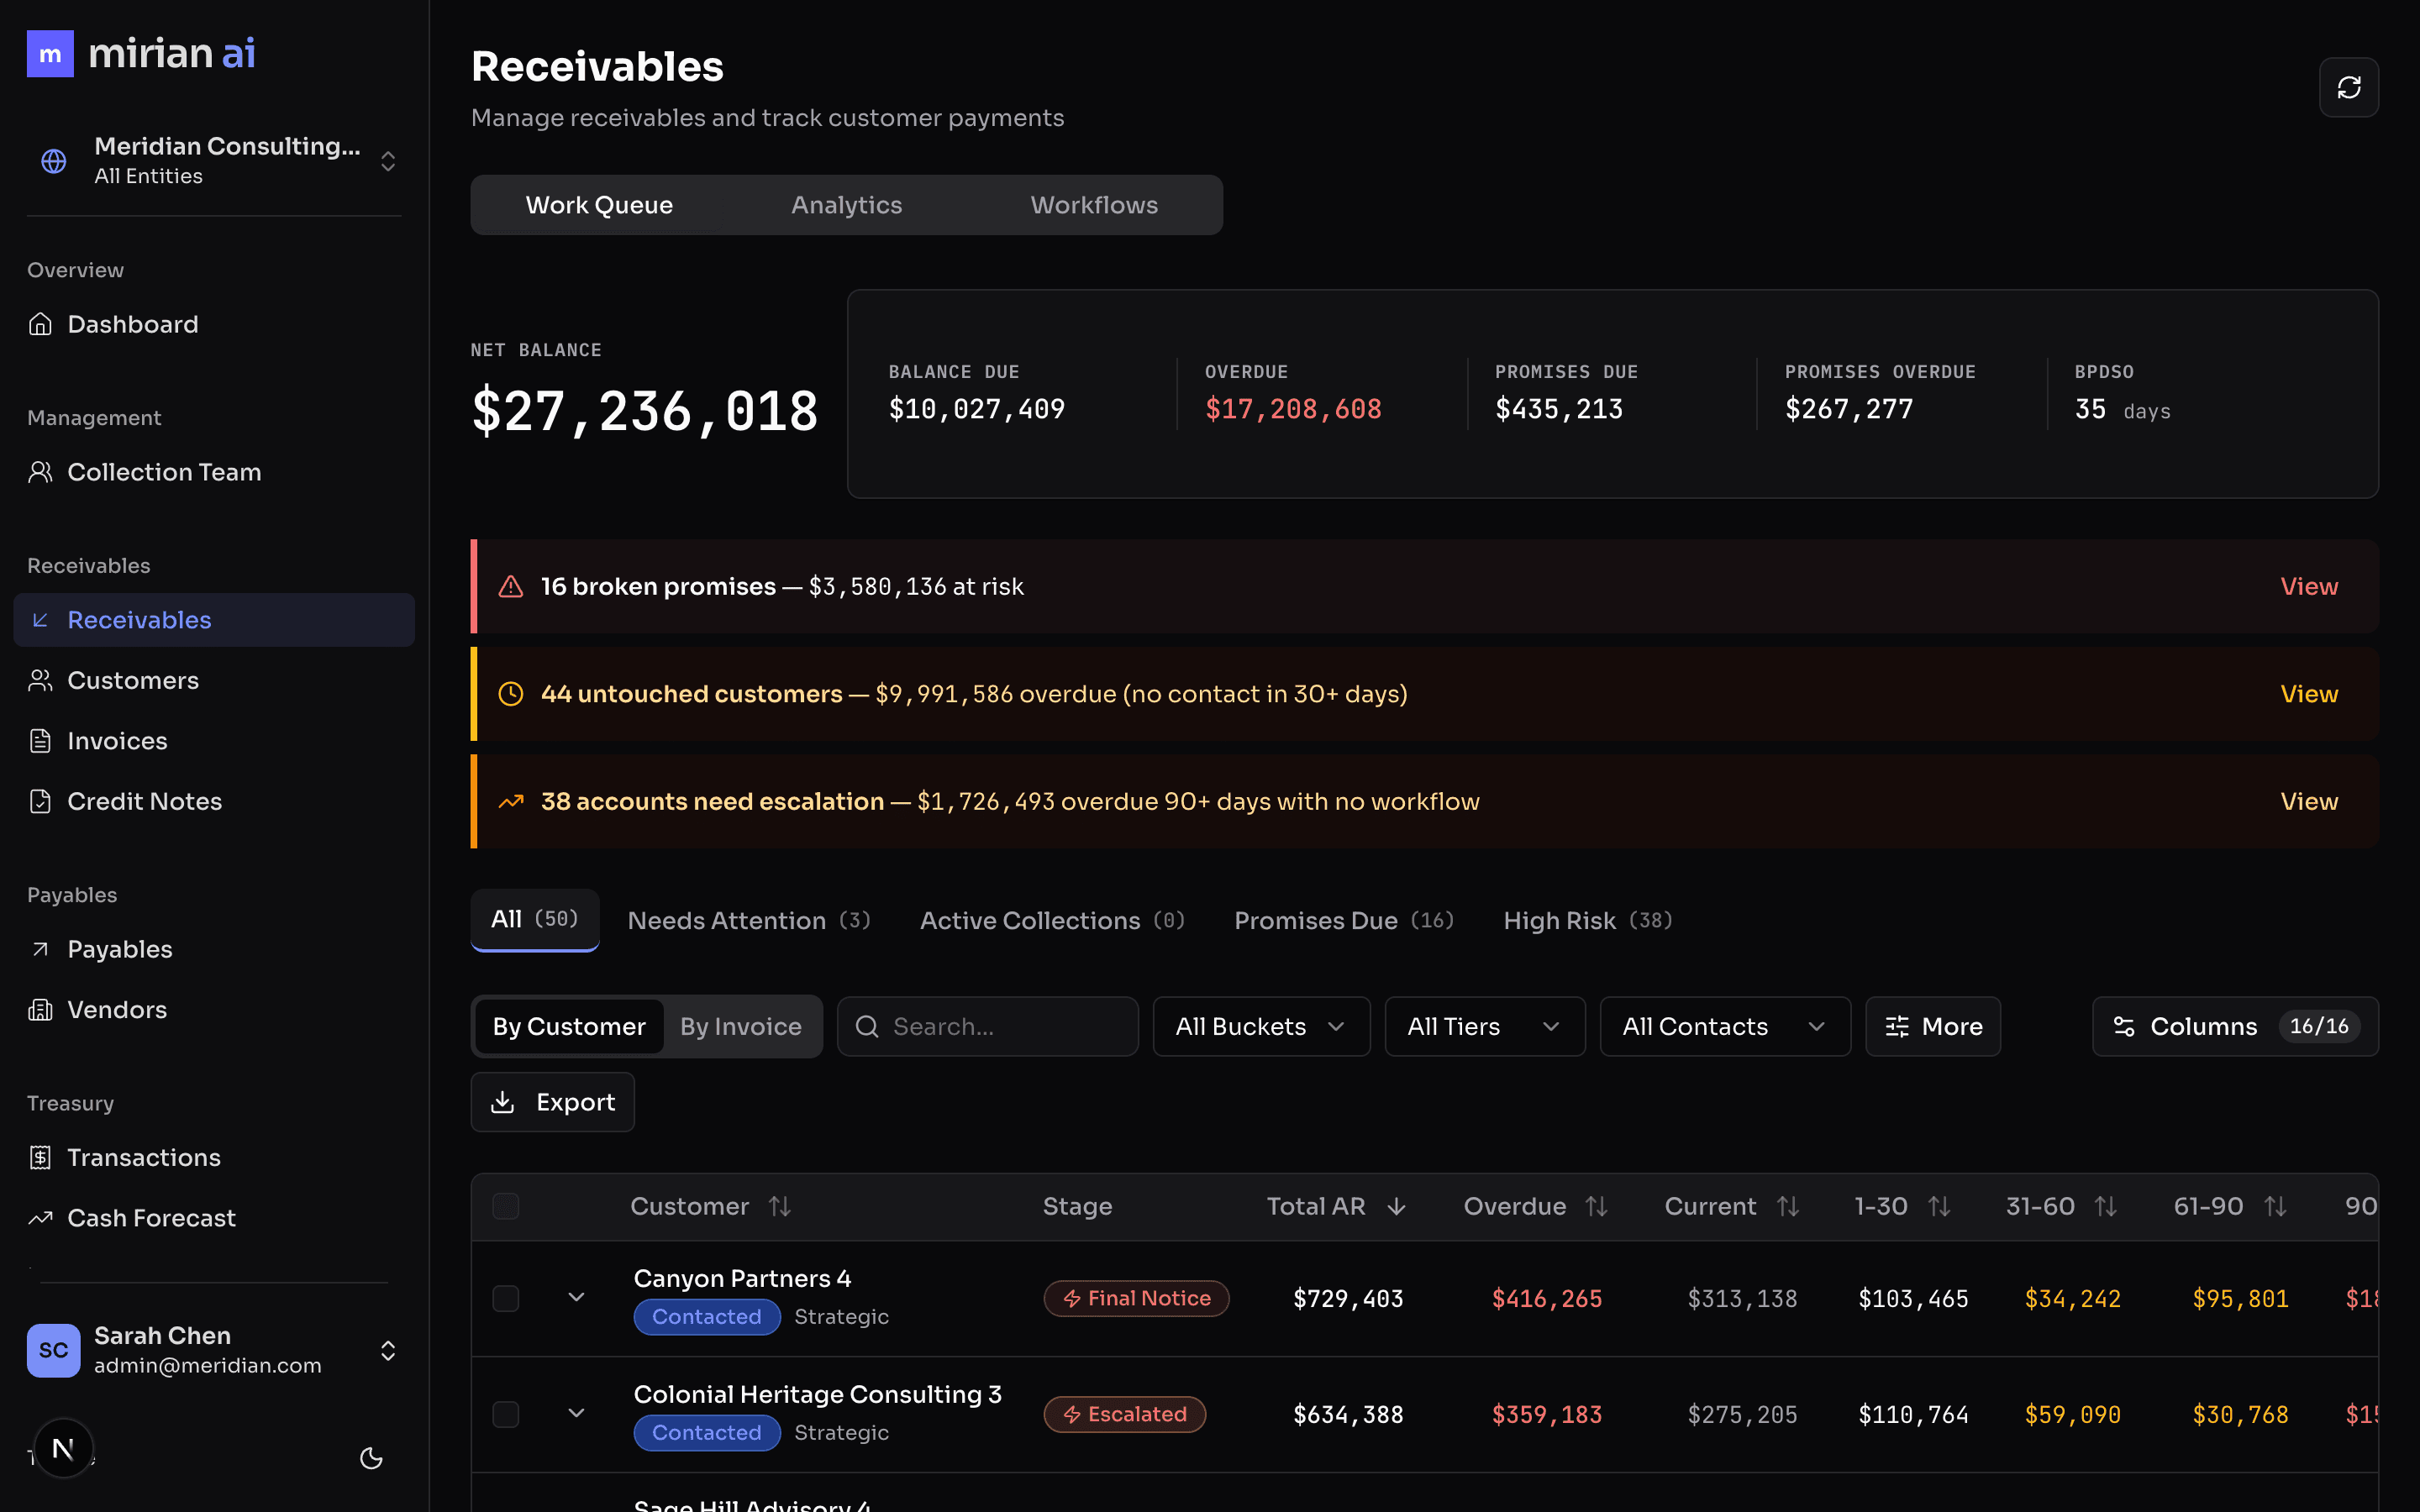2420x1512 pixels.
Task: Open the All Buckets dropdown
Action: [x=1260, y=1026]
